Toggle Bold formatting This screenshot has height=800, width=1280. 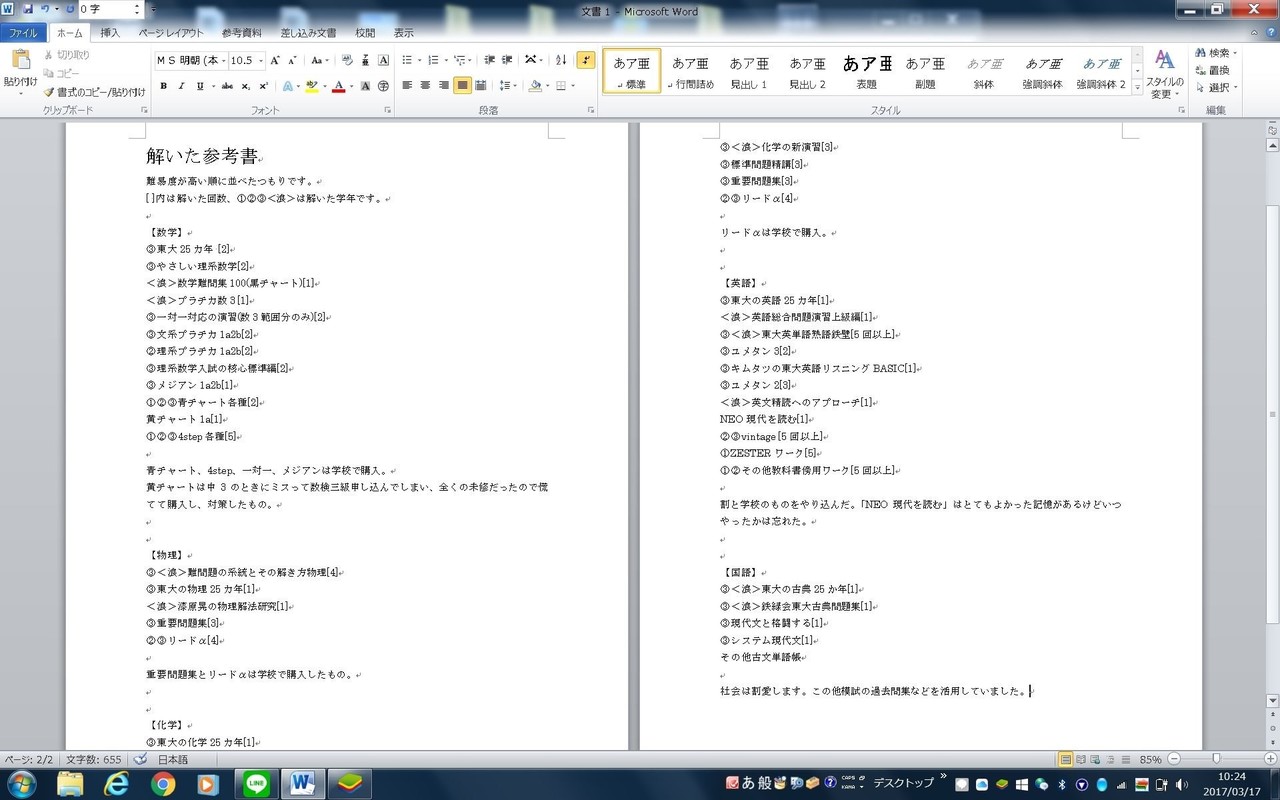point(164,86)
